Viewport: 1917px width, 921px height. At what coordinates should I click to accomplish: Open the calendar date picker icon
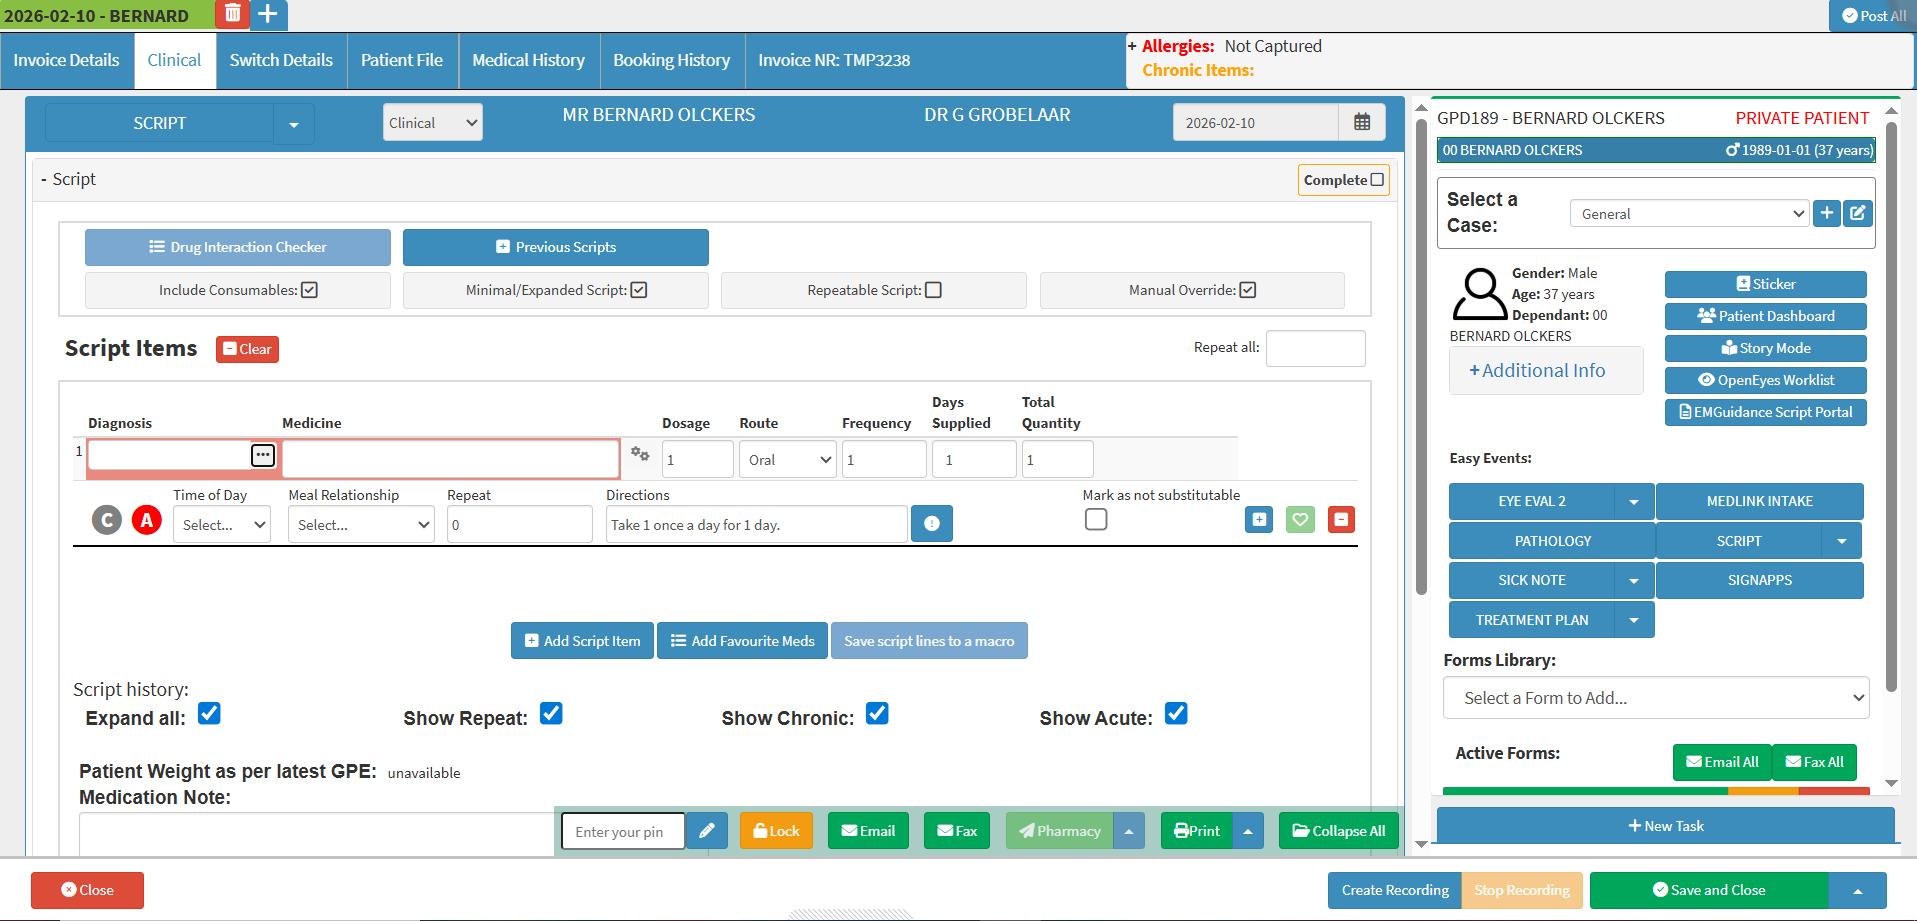click(x=1361, y=122)
